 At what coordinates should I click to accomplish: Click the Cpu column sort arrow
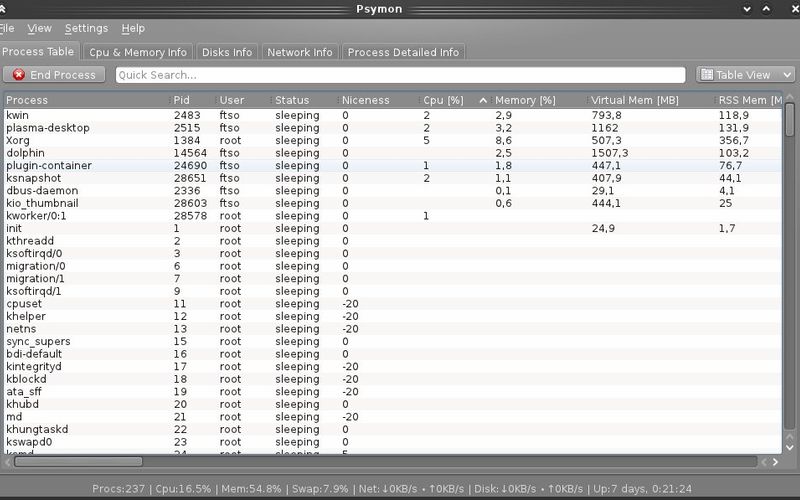point(484,100)
